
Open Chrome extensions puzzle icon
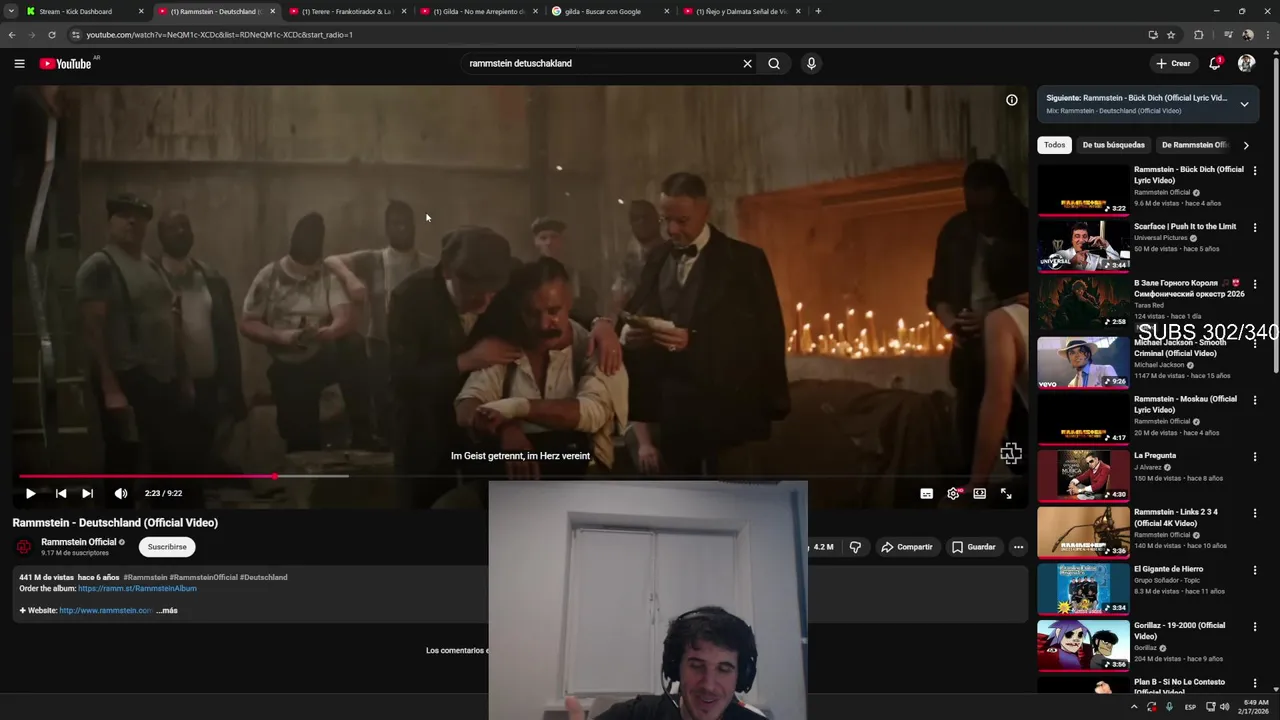point(1199,35)
